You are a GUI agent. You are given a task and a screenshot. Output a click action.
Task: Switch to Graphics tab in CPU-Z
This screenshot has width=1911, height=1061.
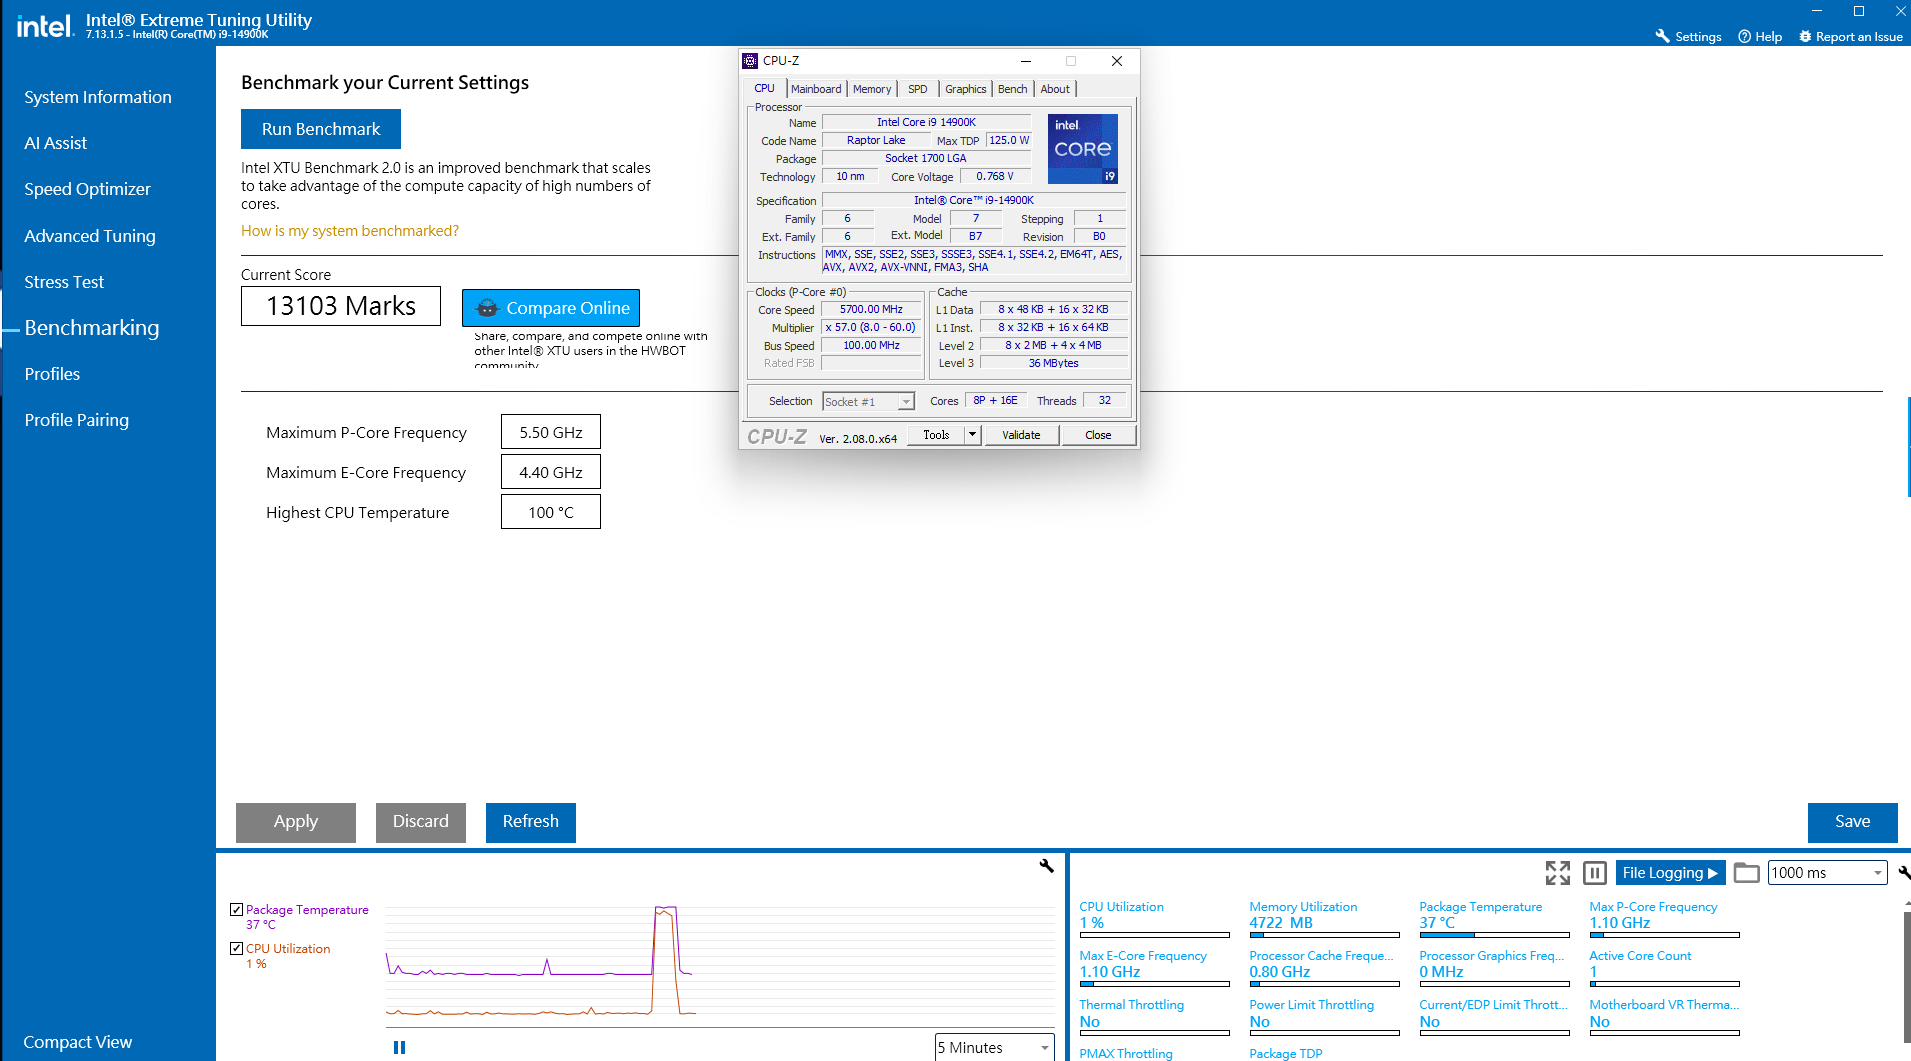965,89
